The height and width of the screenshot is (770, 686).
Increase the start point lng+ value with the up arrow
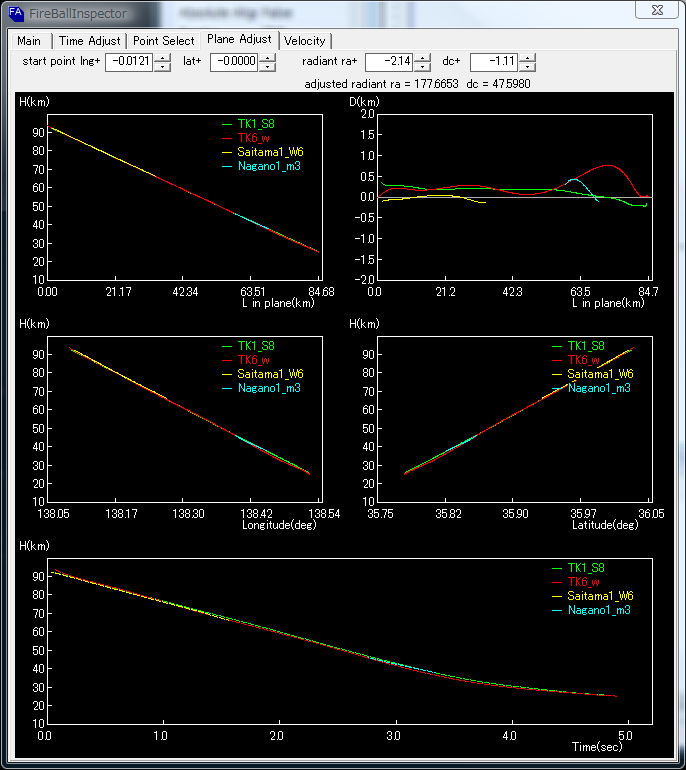click(x=162, y=58)
